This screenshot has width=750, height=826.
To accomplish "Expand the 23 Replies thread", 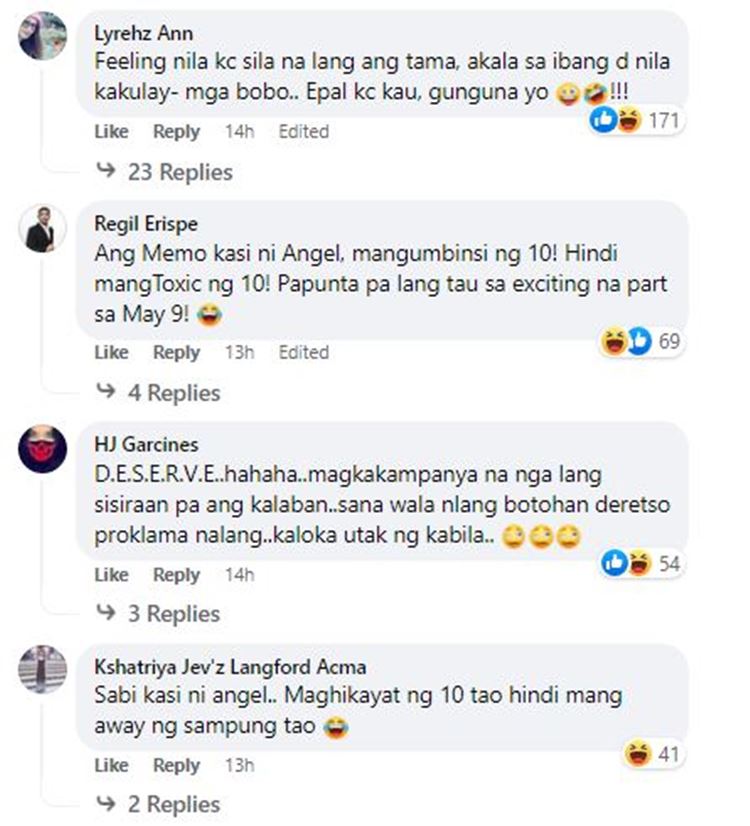I will click(164, 172).
